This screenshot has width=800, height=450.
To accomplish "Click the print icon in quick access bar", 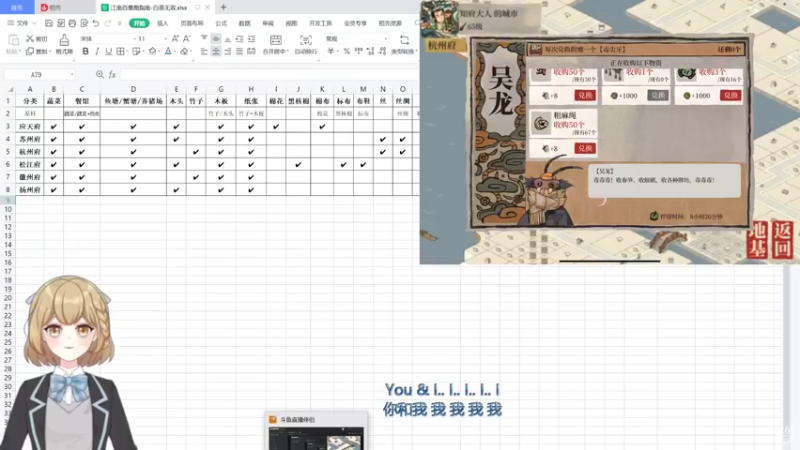I will pyautogui.click(x=72, y=23).
